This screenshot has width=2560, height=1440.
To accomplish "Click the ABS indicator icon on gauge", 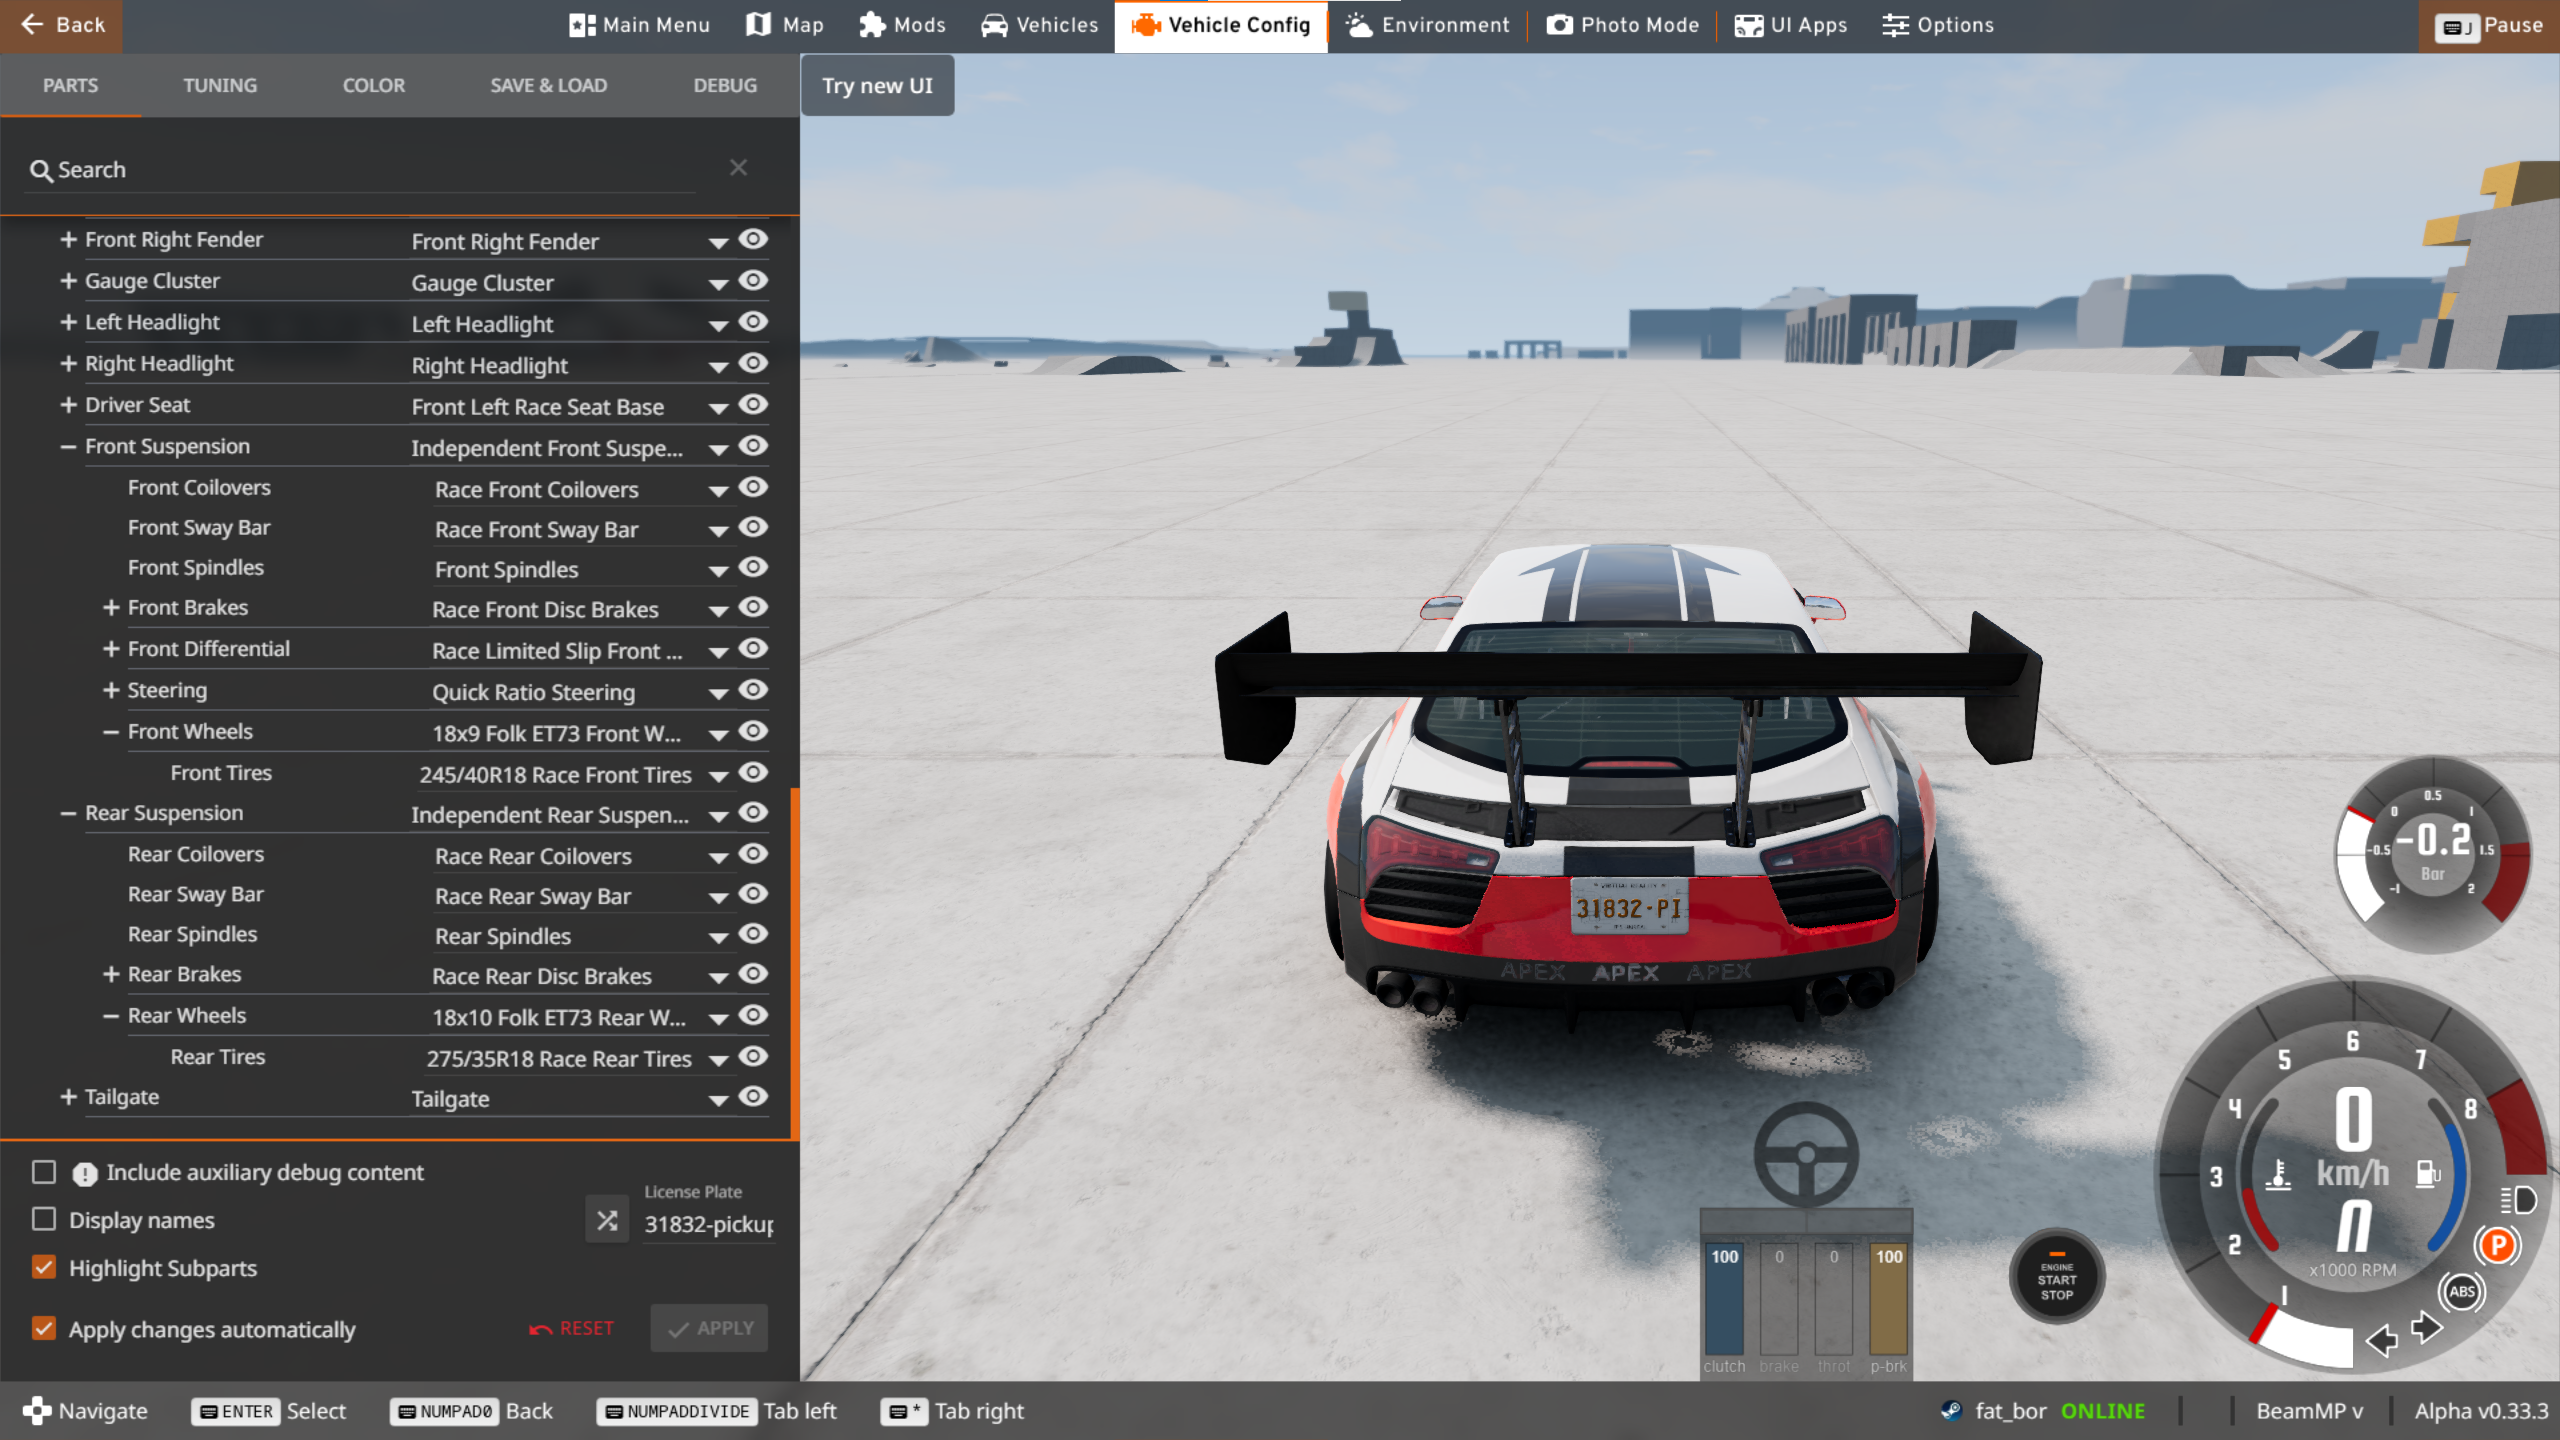I will coord(2461,1292).
